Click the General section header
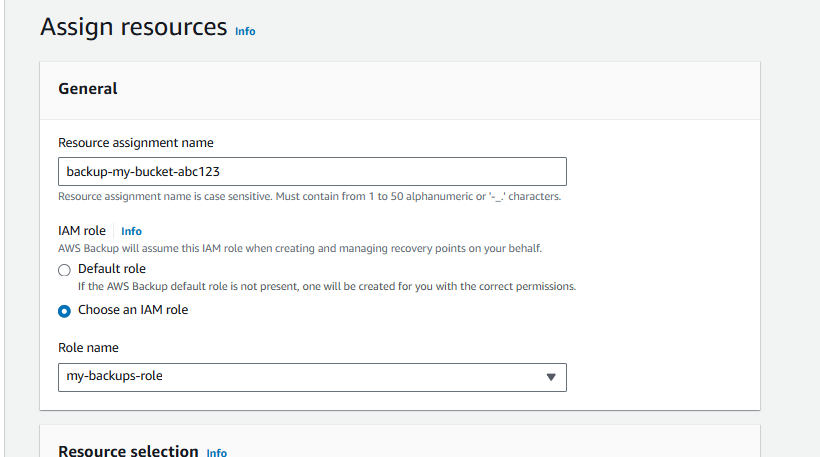The height and width of the screenshot is (457, 820). tap(88, 89)
